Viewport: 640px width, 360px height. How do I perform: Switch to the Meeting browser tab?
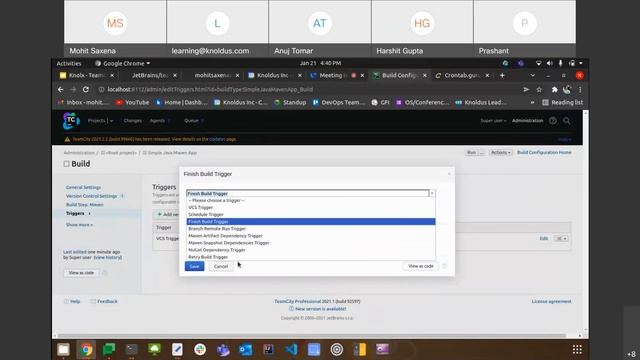336,75
